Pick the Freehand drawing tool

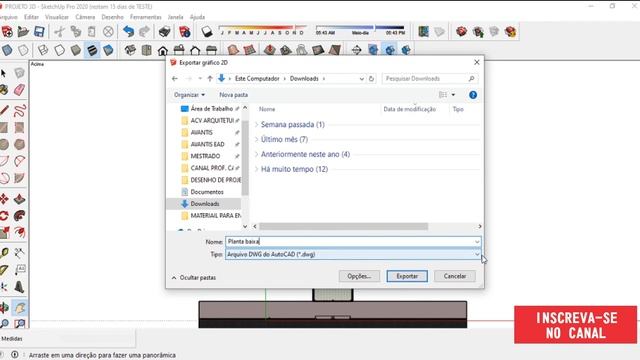[x=19, y=110]
